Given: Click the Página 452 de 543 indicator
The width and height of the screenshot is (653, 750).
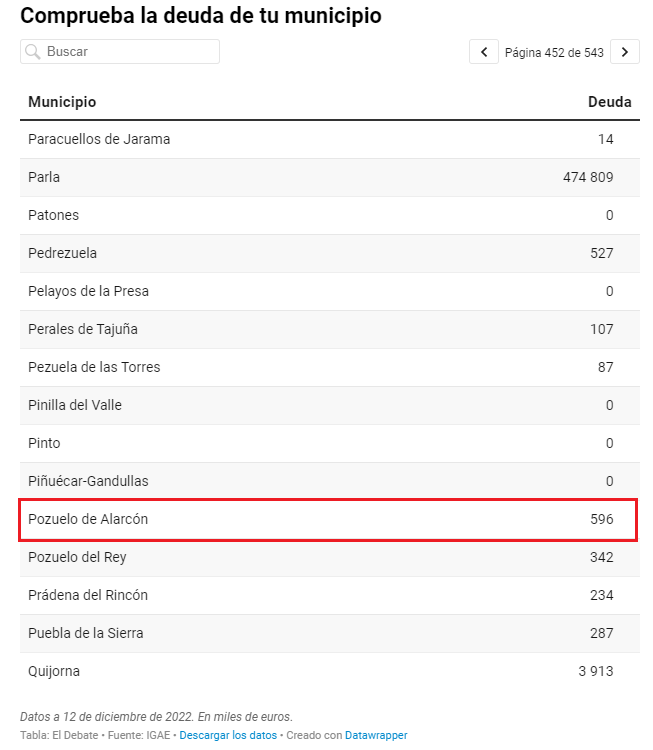Looking at the screenshot, I should [x=554, y=52].
